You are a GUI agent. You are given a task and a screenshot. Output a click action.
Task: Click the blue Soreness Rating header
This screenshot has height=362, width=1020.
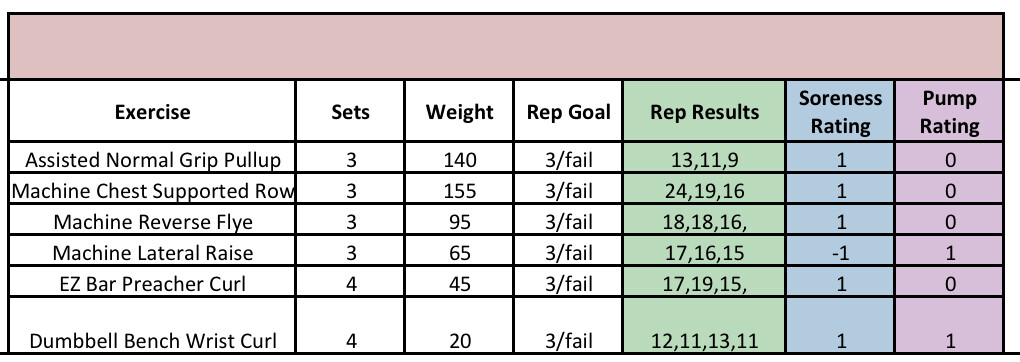tap(840, 111)
